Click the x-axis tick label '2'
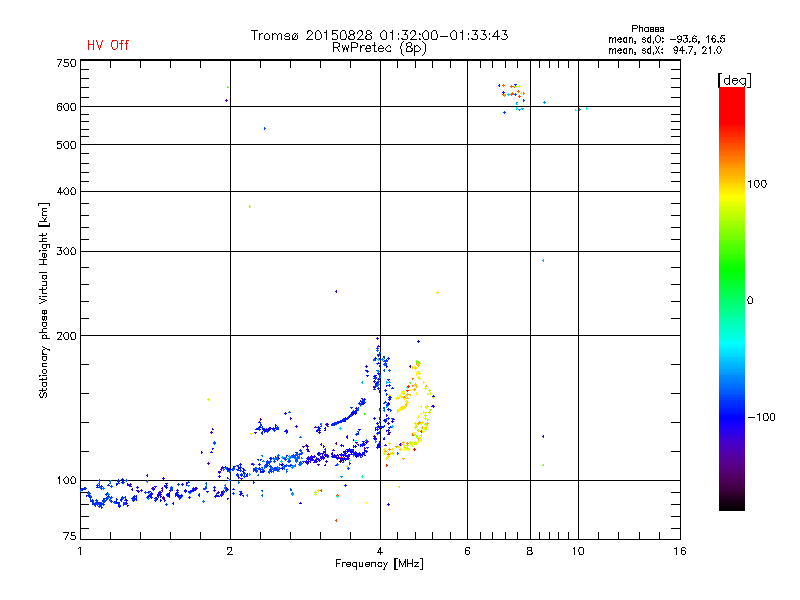800x600 pixels. [x=230, y=551]
